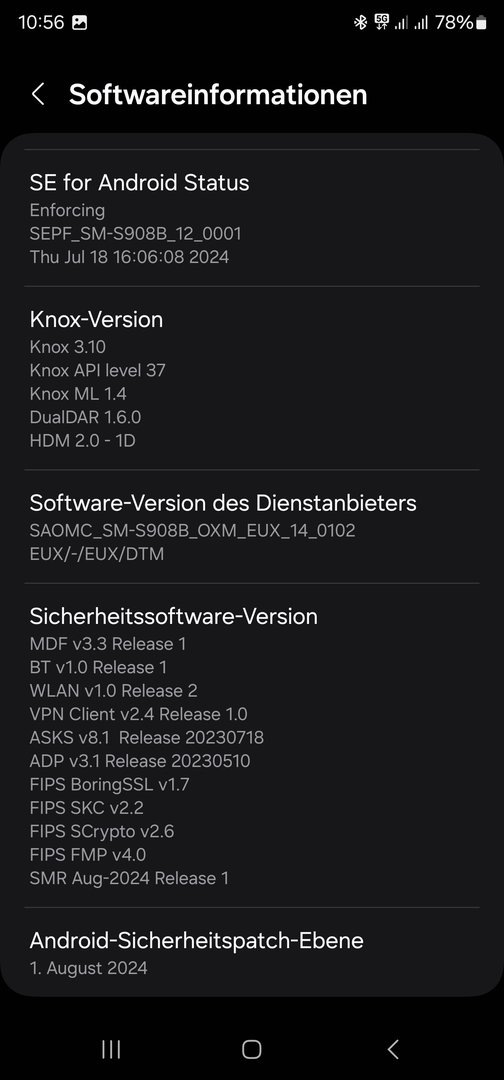504x1080 pixels.
Task: Tap the SMR Aug-2024 Release 1 line
Action: [129, 878]
